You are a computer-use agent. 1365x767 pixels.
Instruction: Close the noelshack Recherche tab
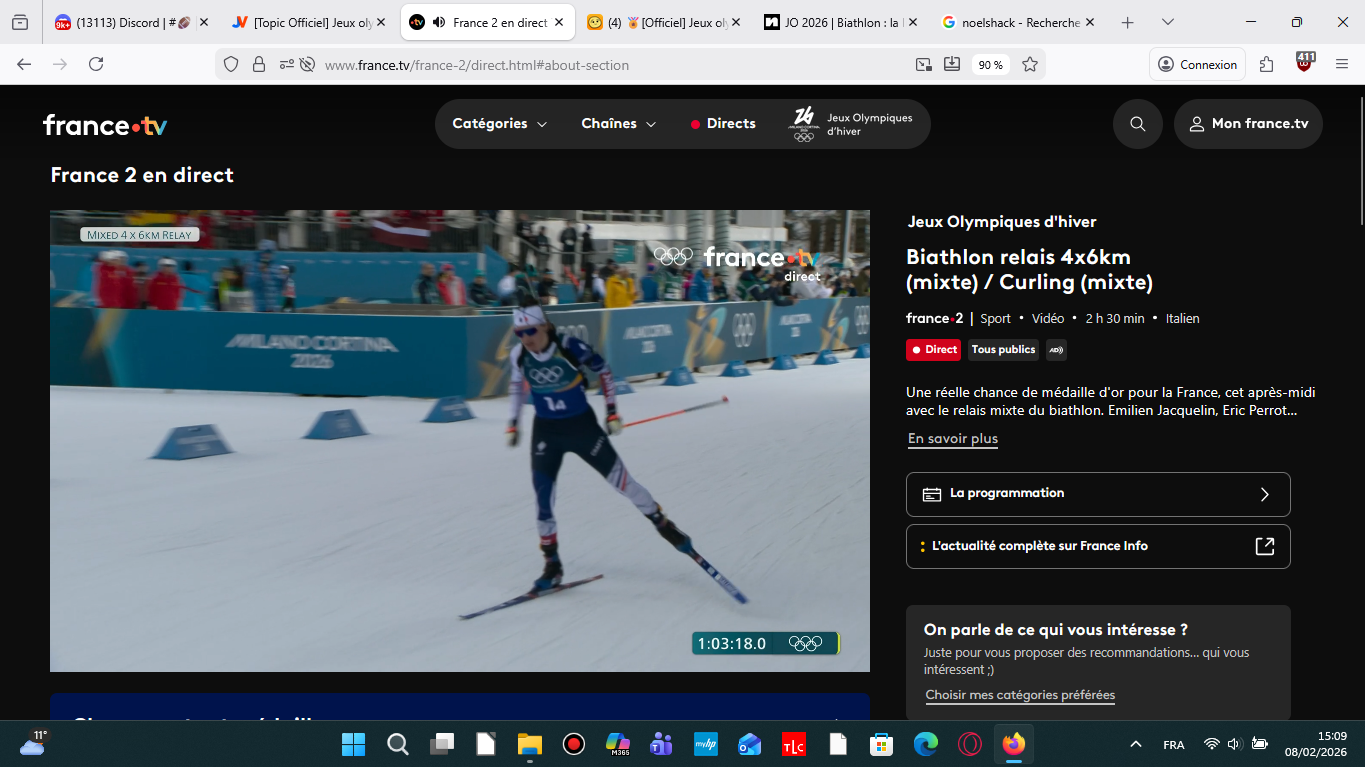1090,22
